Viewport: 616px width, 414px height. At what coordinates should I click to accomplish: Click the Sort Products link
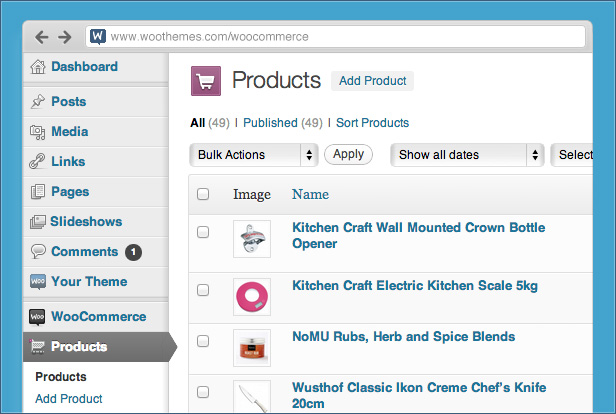point(372,123)
